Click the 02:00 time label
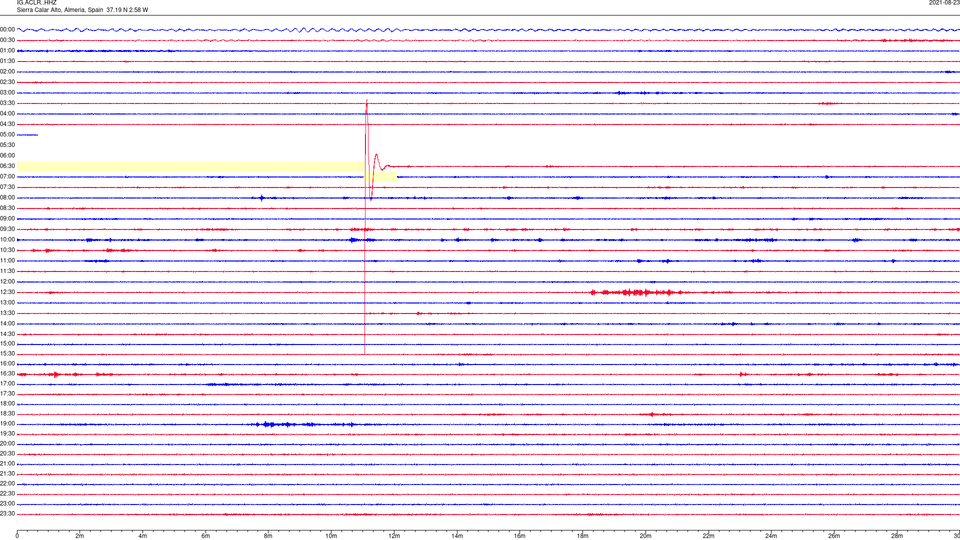This screenshot has width=960, height=540. click(x=7, y=72)
